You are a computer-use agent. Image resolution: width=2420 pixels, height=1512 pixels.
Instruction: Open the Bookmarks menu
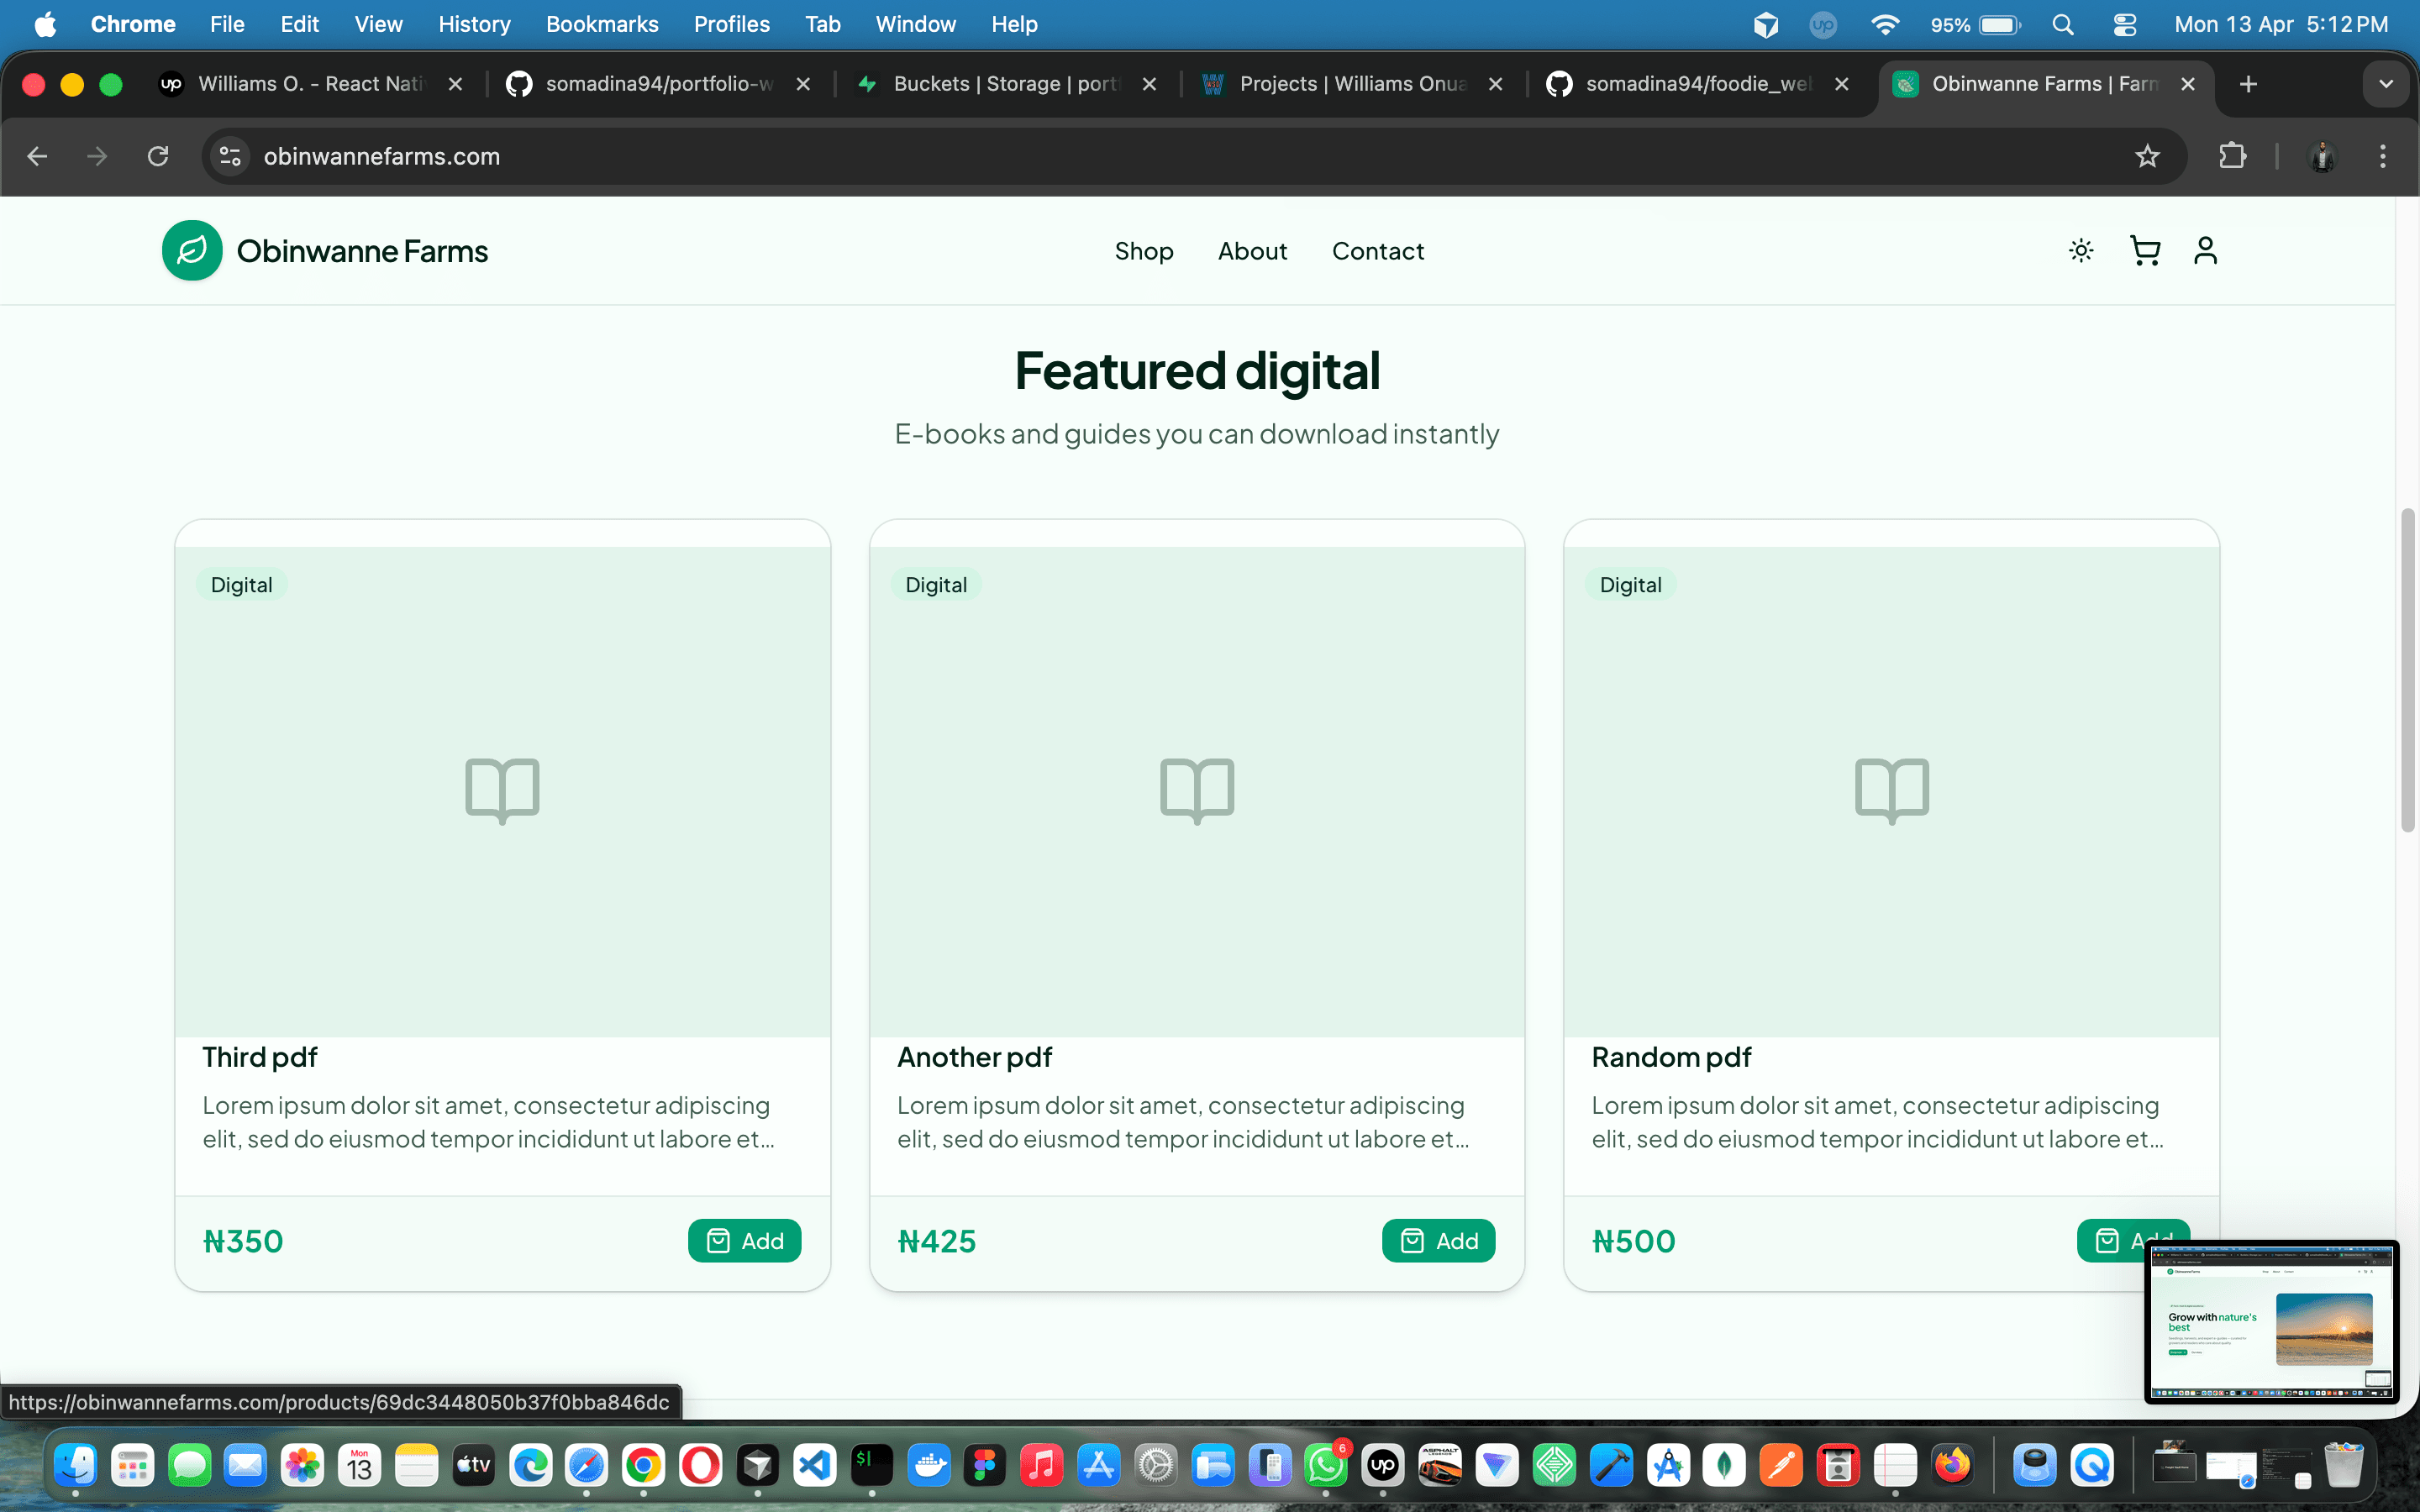[601, 24]
